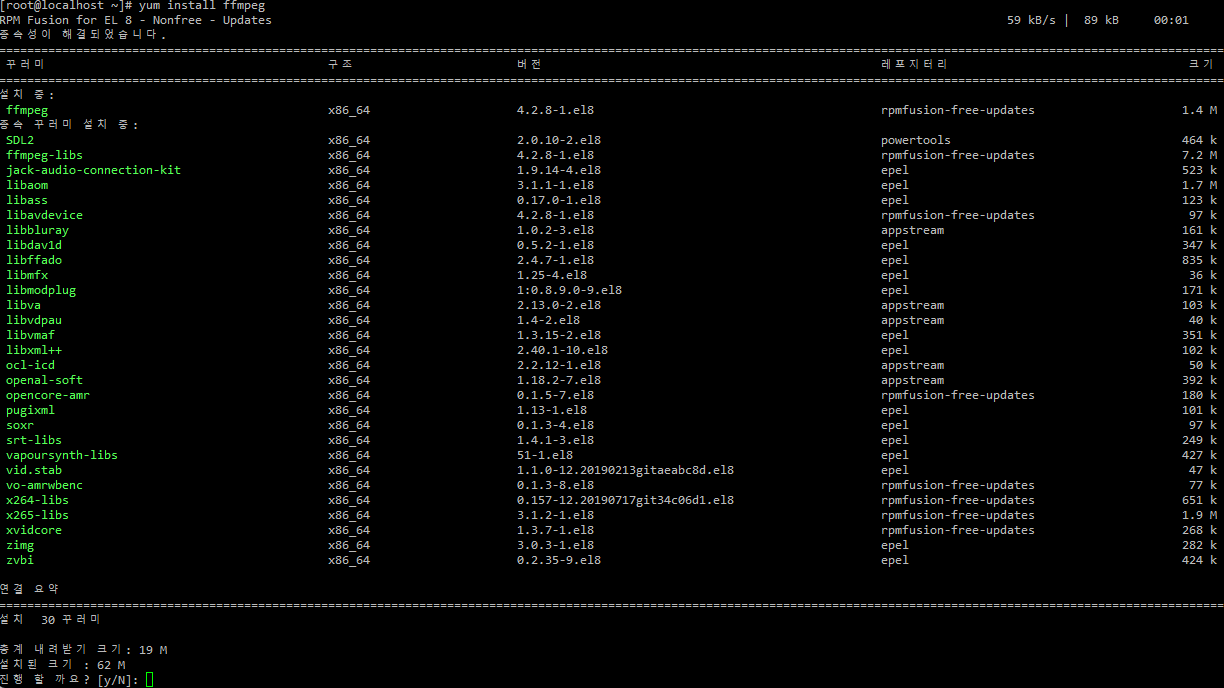
Task: Select the vid.stab package name
Action: tap(34, 470)
